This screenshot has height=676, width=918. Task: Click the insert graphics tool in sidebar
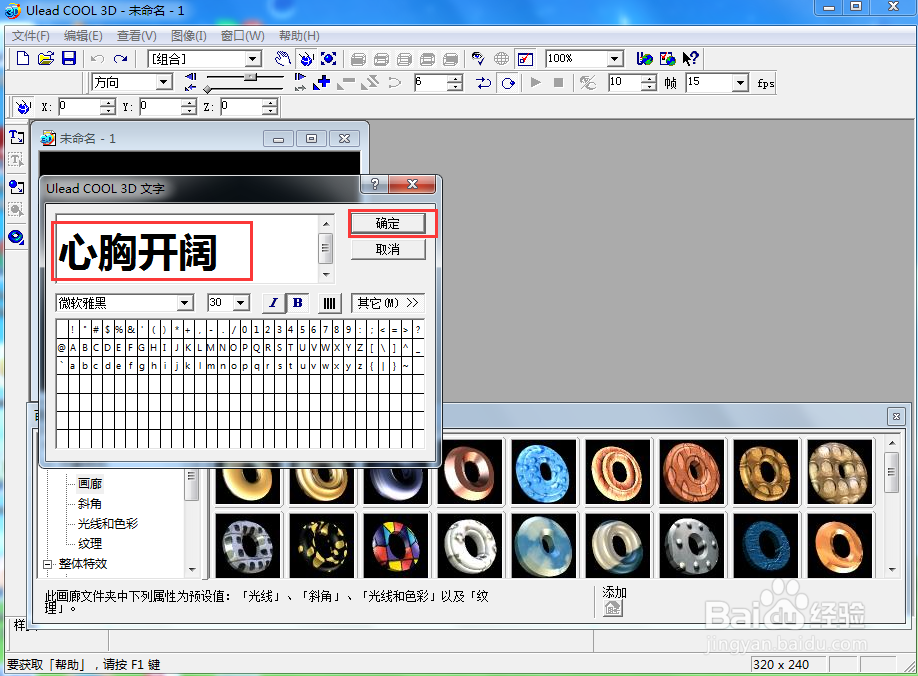click(x=16, y=187)
